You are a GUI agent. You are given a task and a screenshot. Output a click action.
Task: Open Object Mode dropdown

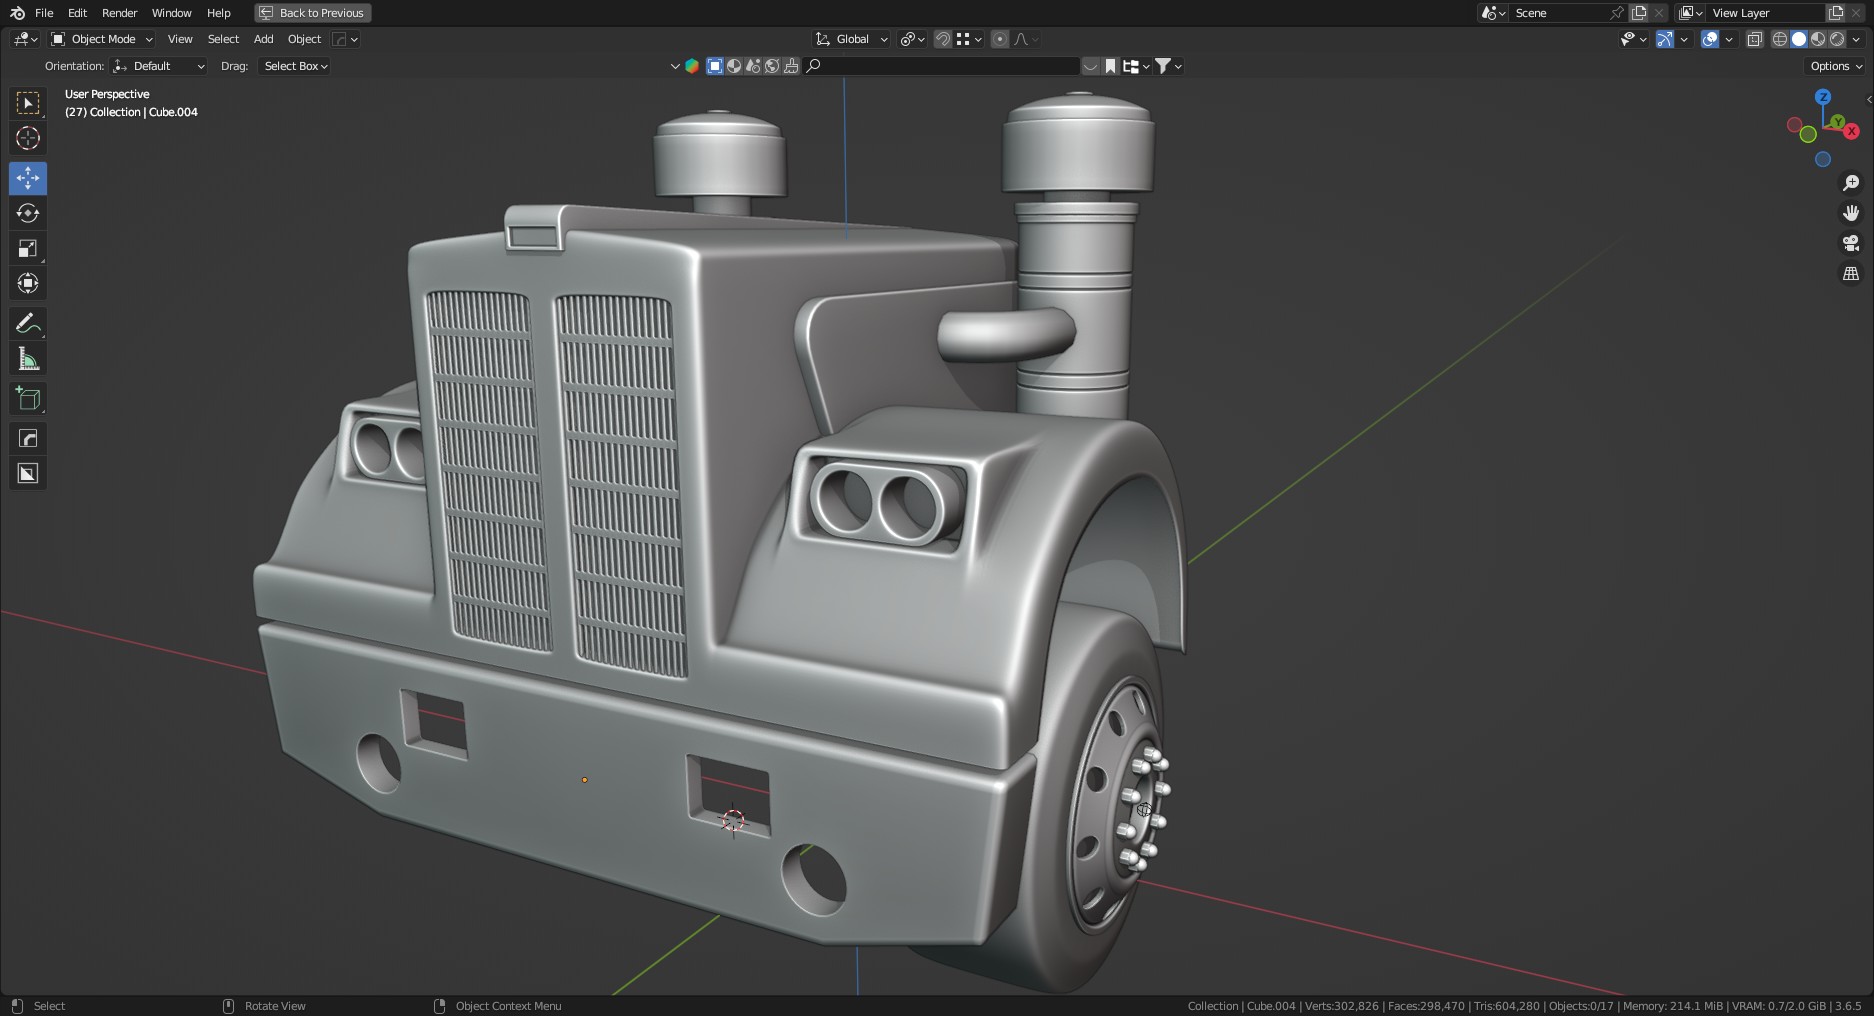tap(101, 39)
